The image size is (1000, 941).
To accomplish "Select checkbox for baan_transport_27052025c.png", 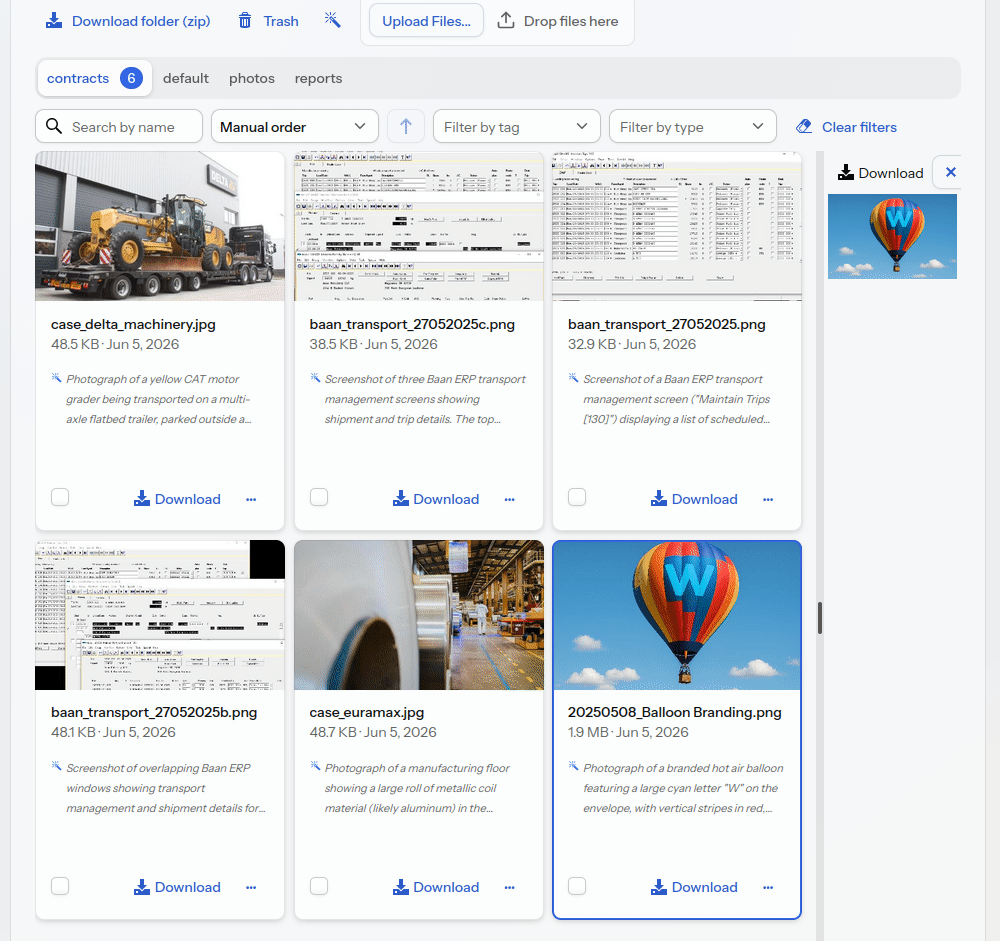I will click(319, 497).
